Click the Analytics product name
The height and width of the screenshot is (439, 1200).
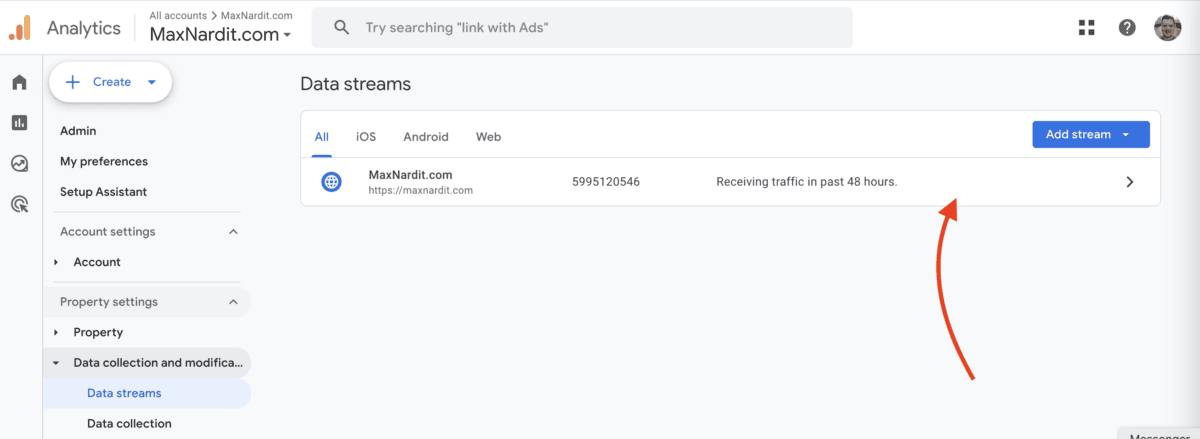click(84, 28)
